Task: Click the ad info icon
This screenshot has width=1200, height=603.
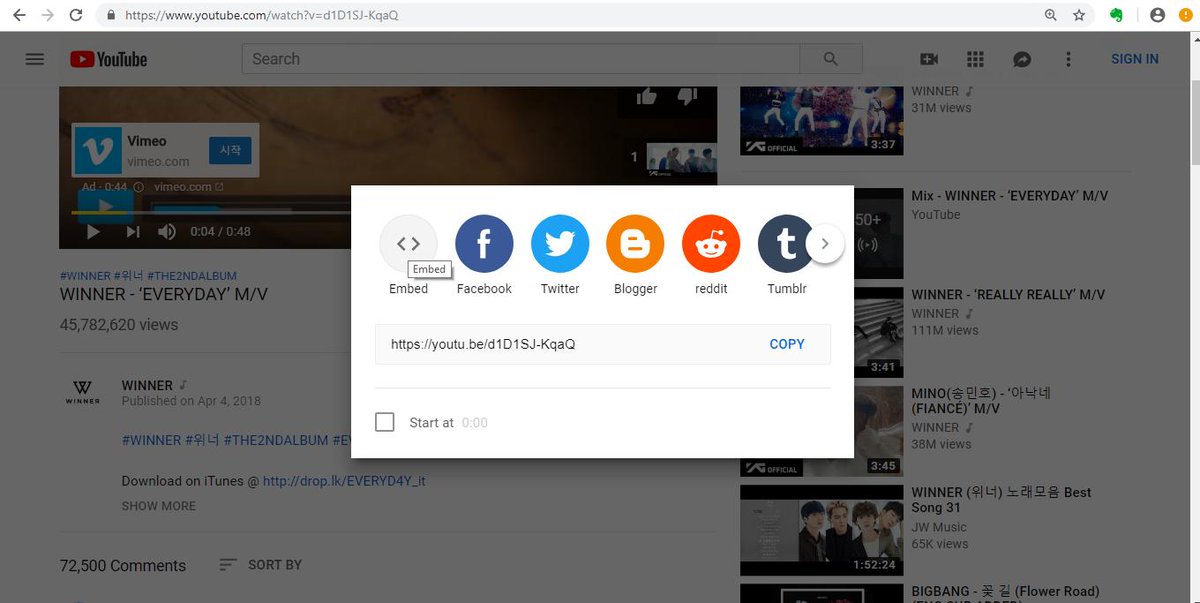Action: (x=139, y=187)
